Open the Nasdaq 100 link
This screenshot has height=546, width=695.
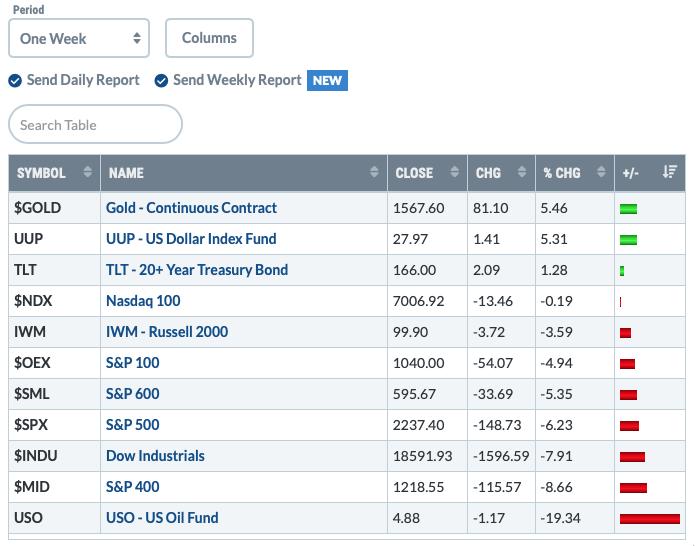pyautogui.click(x=143, y=301)
